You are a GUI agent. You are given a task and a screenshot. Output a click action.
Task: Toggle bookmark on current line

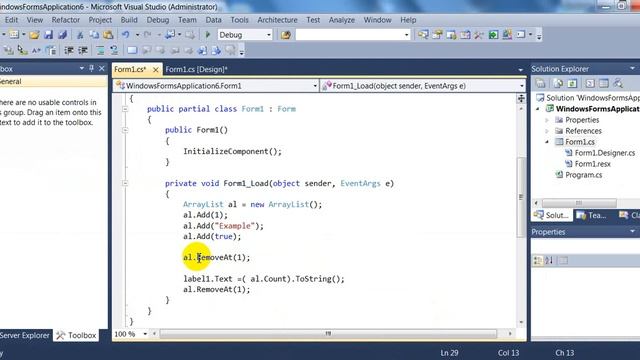132,51
